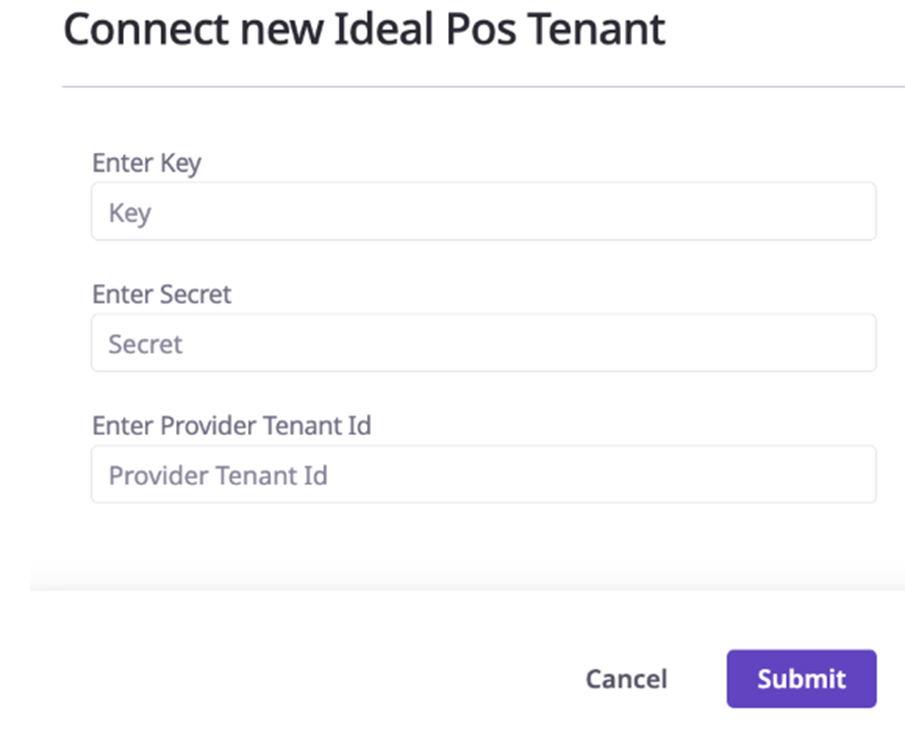
Task: Select the last text input for tenant id
Action: tap(483, 474)
